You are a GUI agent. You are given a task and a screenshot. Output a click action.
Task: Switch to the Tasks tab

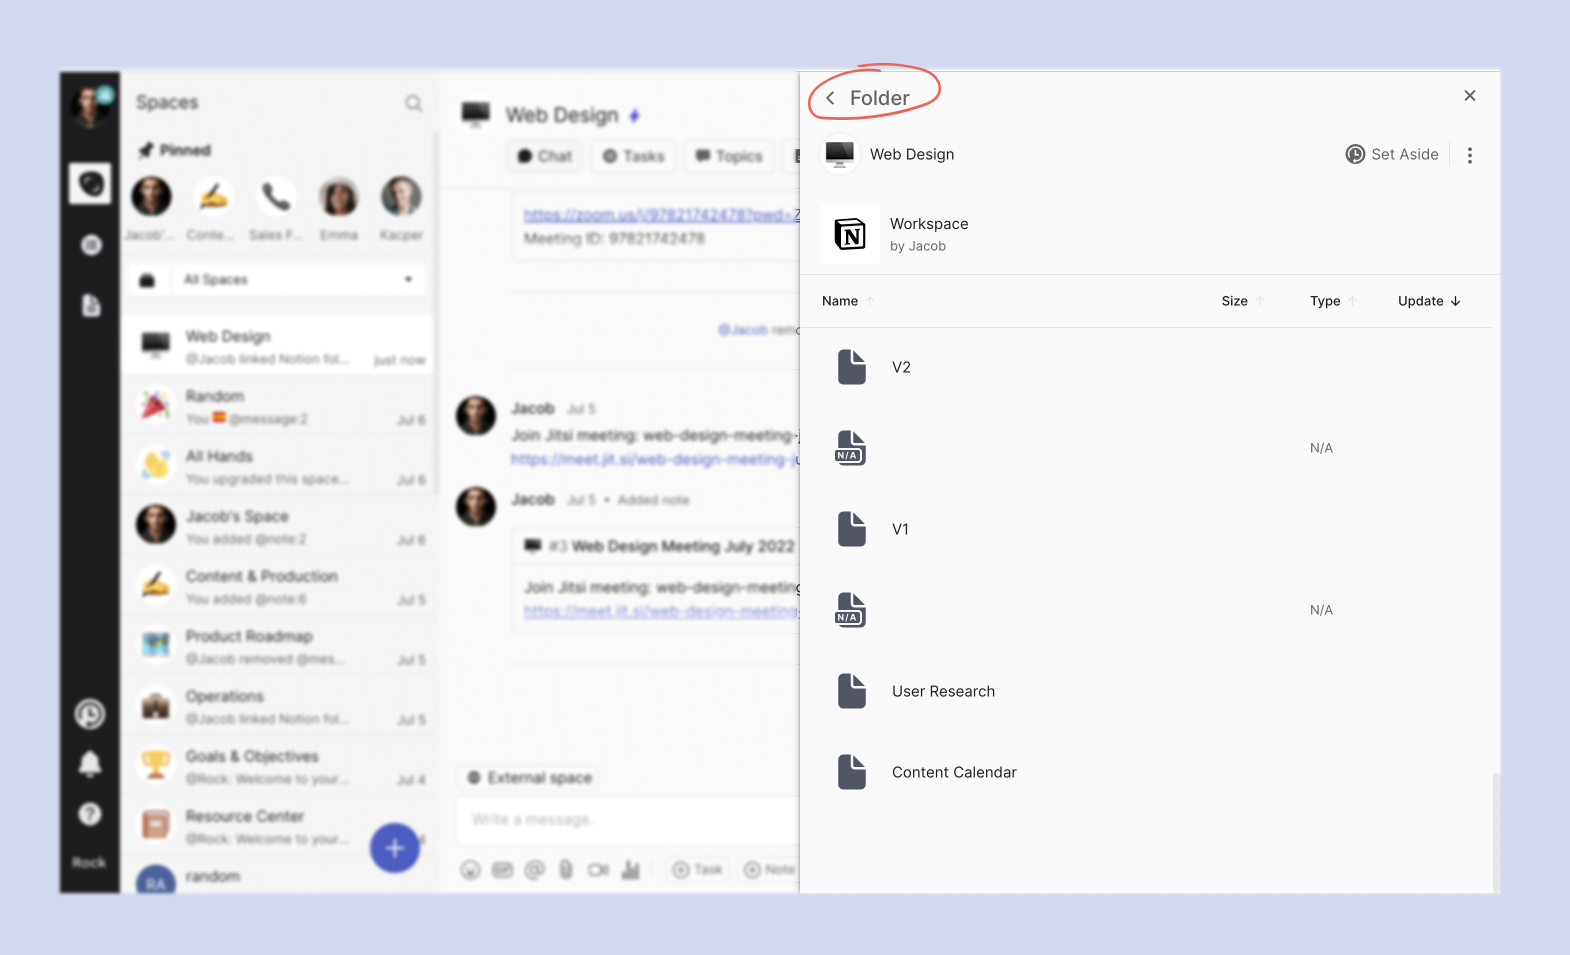click(634, 156)
